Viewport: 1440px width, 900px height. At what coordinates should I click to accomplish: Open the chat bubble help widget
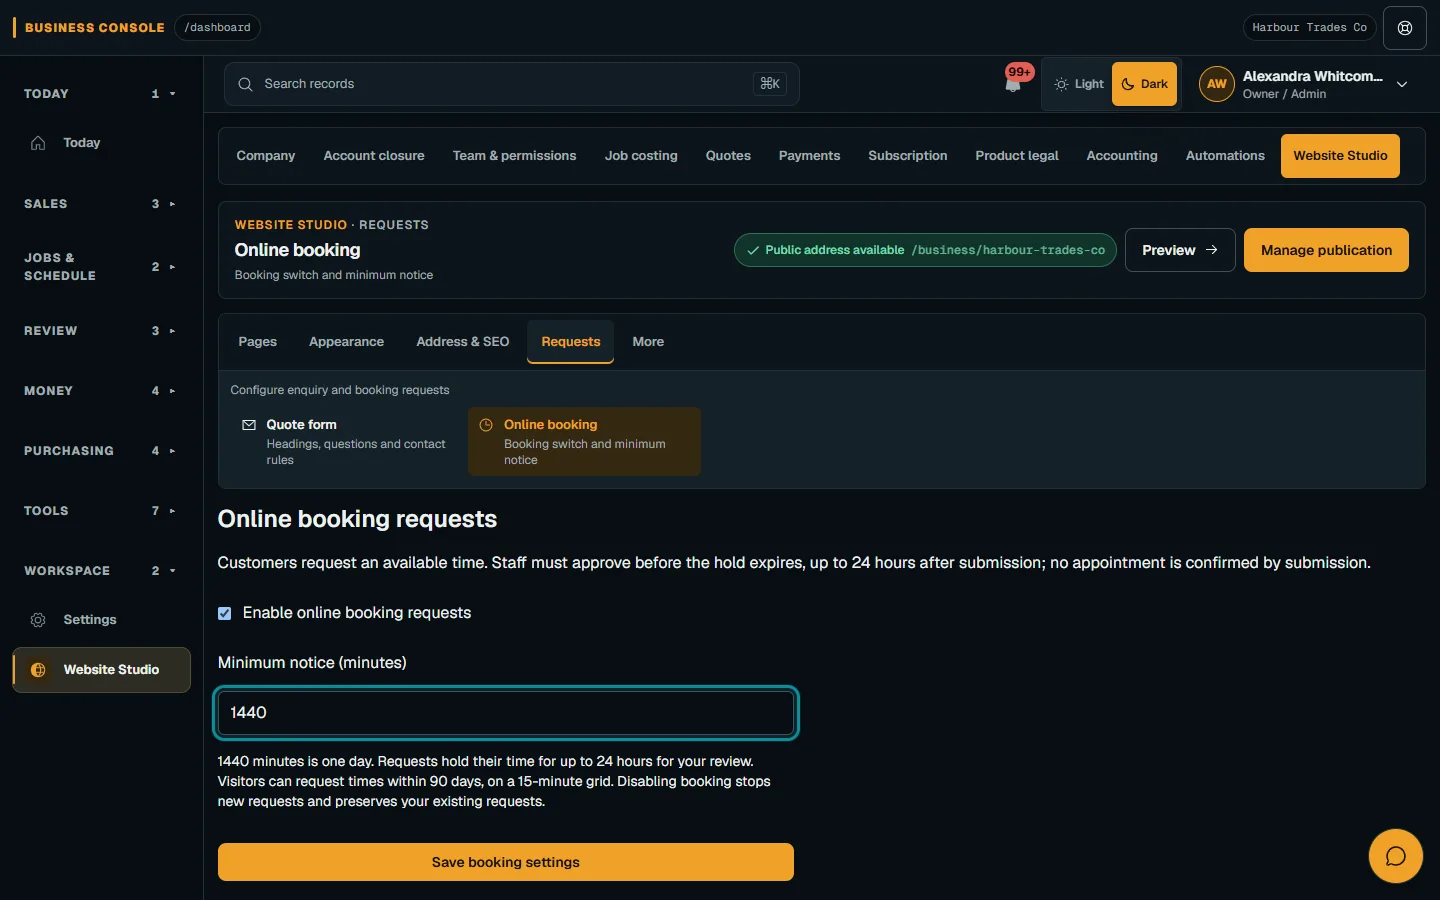[1395, 856]
